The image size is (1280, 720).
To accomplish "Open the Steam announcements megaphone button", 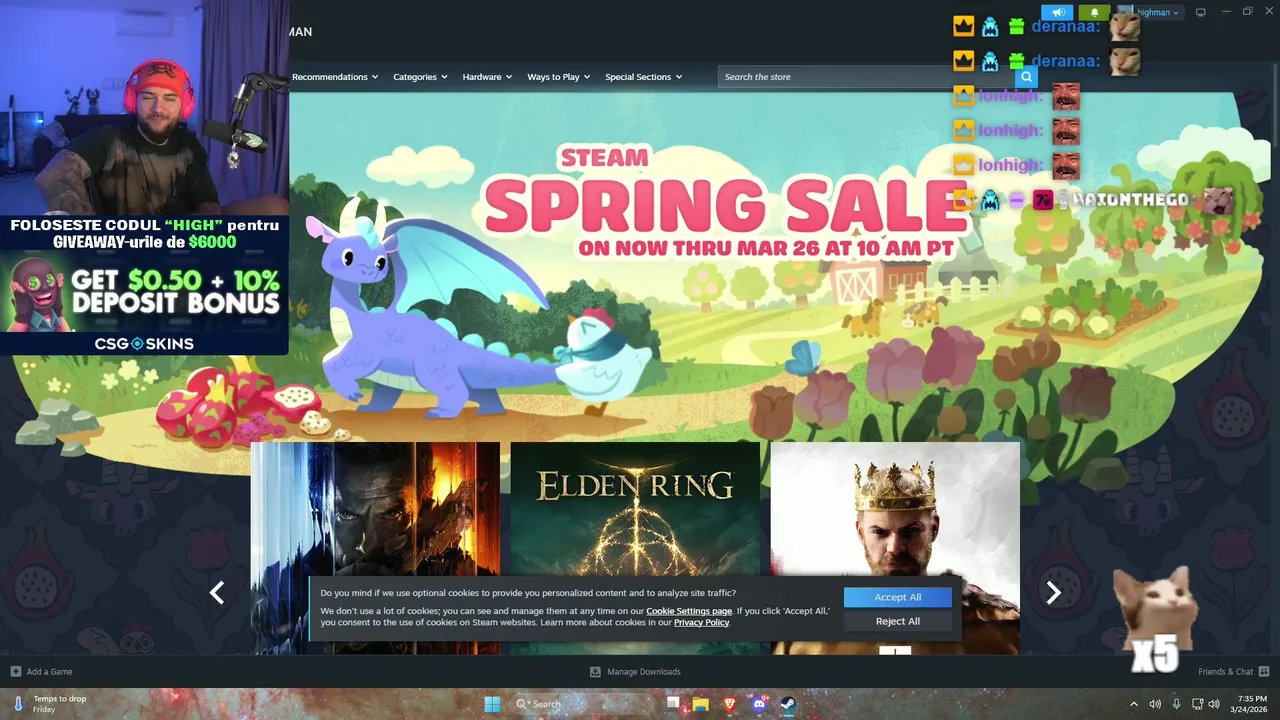I will pyautogui.click(x=1057, y=13).
